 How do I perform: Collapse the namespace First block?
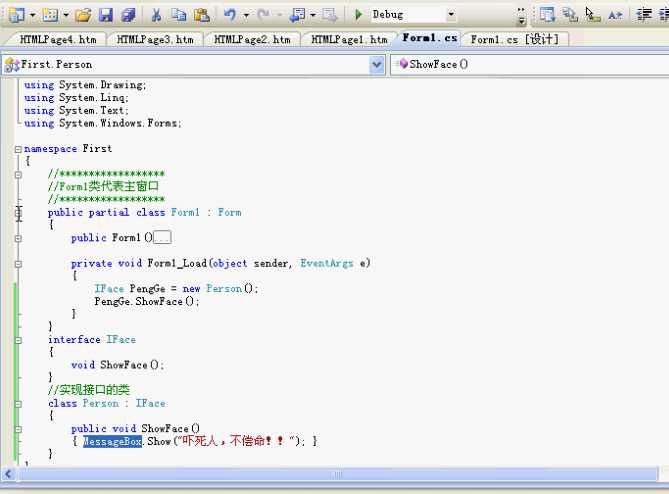(18, 149)
